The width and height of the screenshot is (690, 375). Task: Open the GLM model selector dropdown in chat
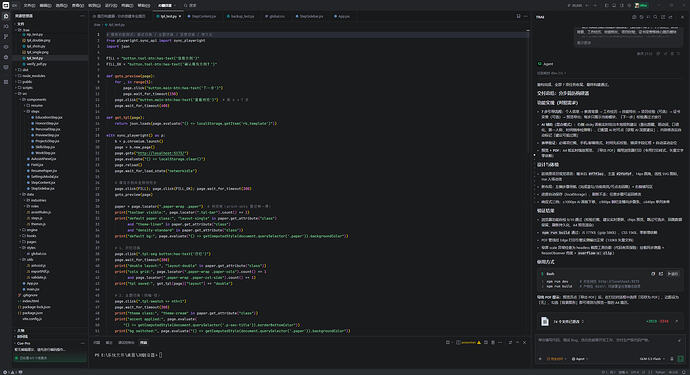[x=652, y=359]
